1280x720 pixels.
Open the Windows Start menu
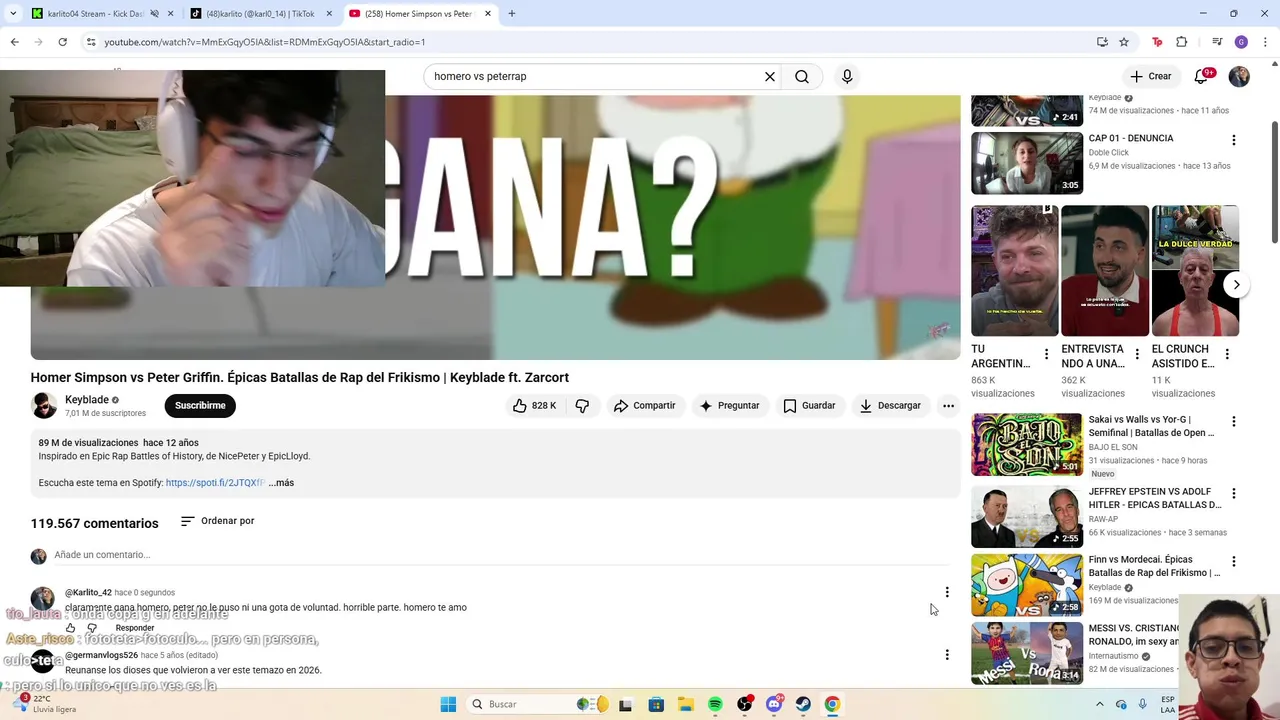coord(448,704)
